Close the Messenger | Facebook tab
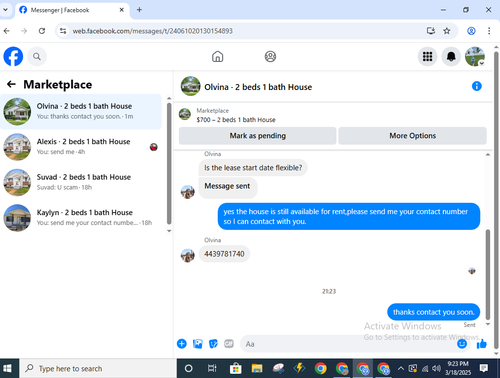The image size is (500, 378). pos(122,10)
